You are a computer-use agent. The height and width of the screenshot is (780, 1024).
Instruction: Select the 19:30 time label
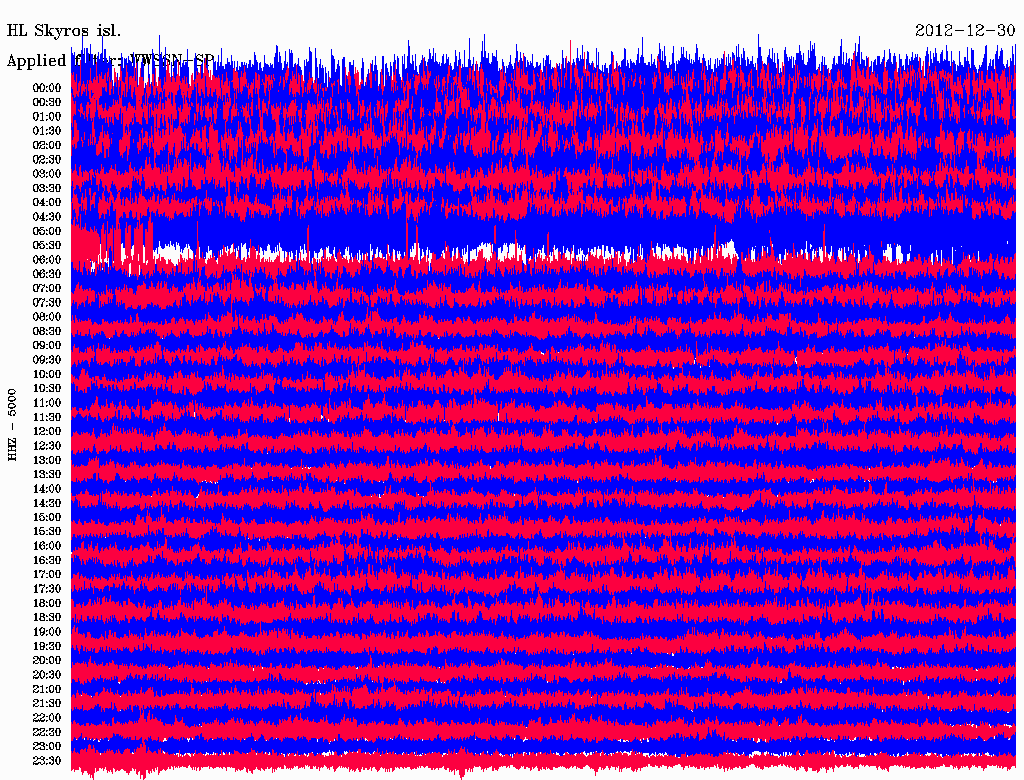tap(47, 646)
